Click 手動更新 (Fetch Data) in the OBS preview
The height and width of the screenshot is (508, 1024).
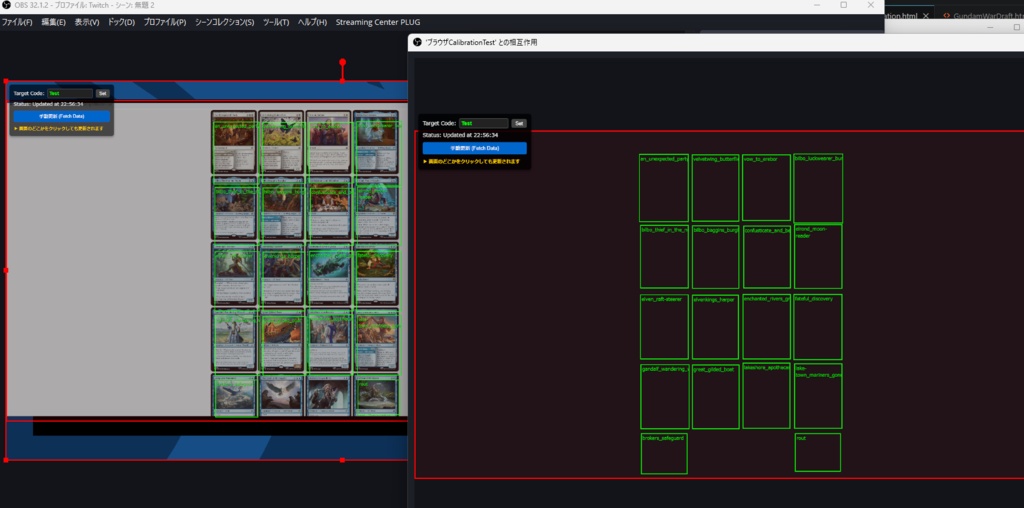coord(61,116)
